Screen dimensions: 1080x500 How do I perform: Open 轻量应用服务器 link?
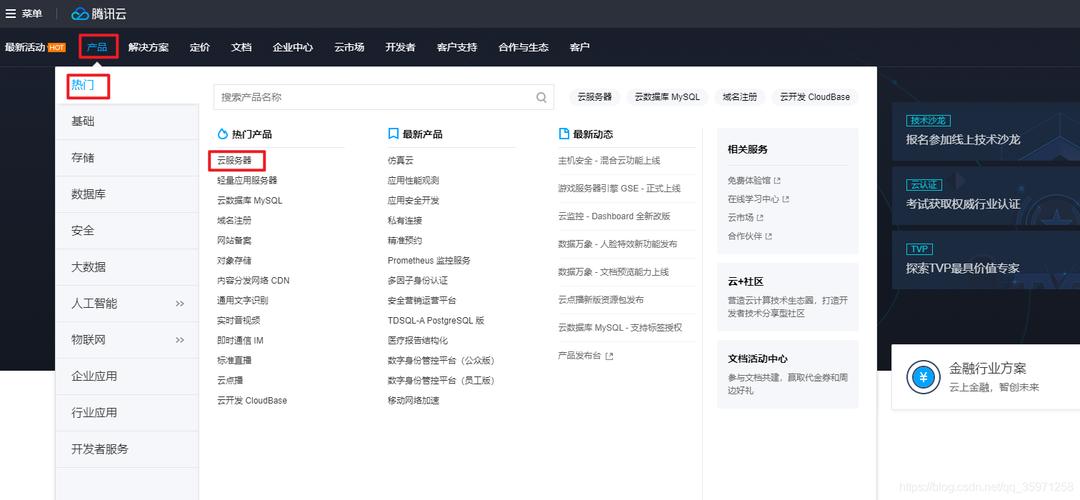247,180
